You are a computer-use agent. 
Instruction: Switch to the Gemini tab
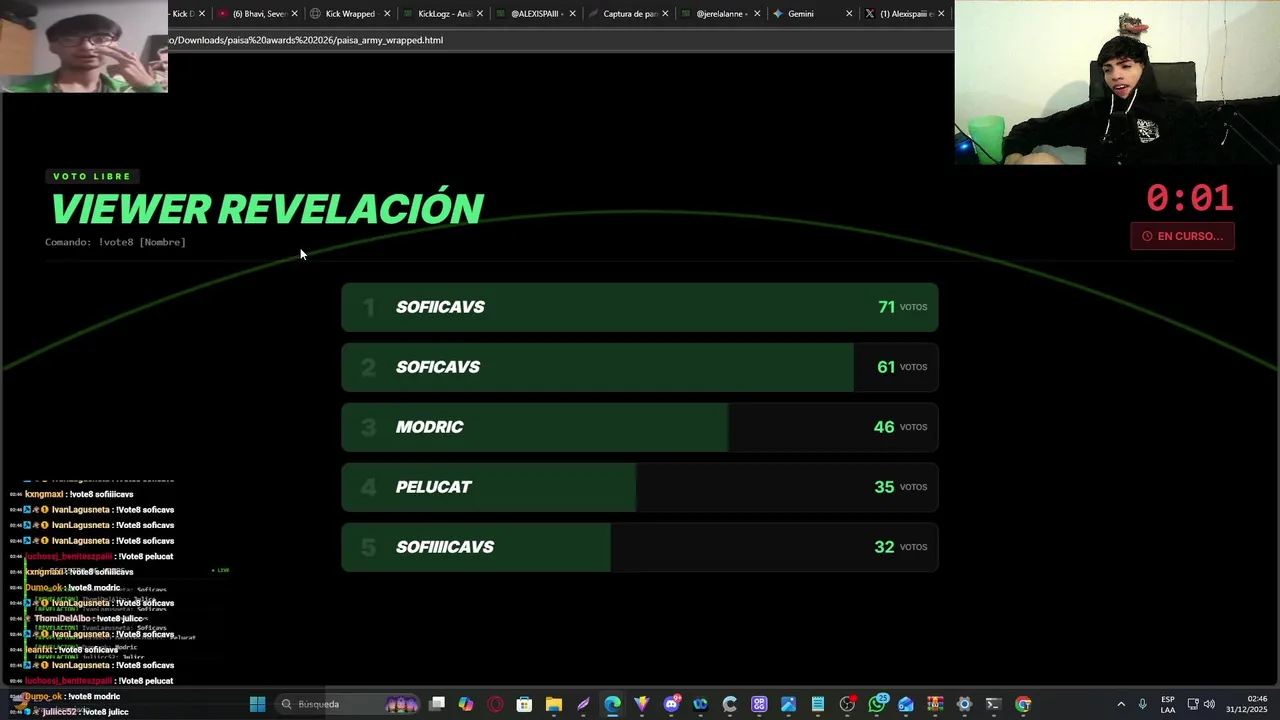click(813, 14)
